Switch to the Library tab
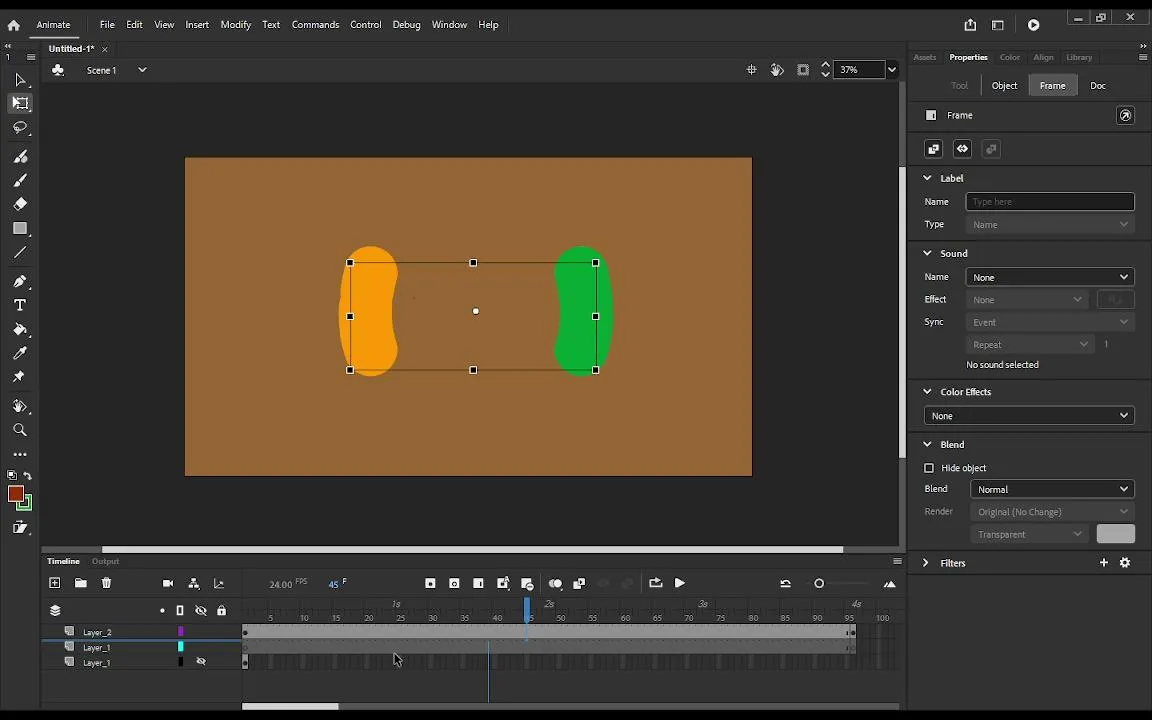 [x=1079, y=57]
